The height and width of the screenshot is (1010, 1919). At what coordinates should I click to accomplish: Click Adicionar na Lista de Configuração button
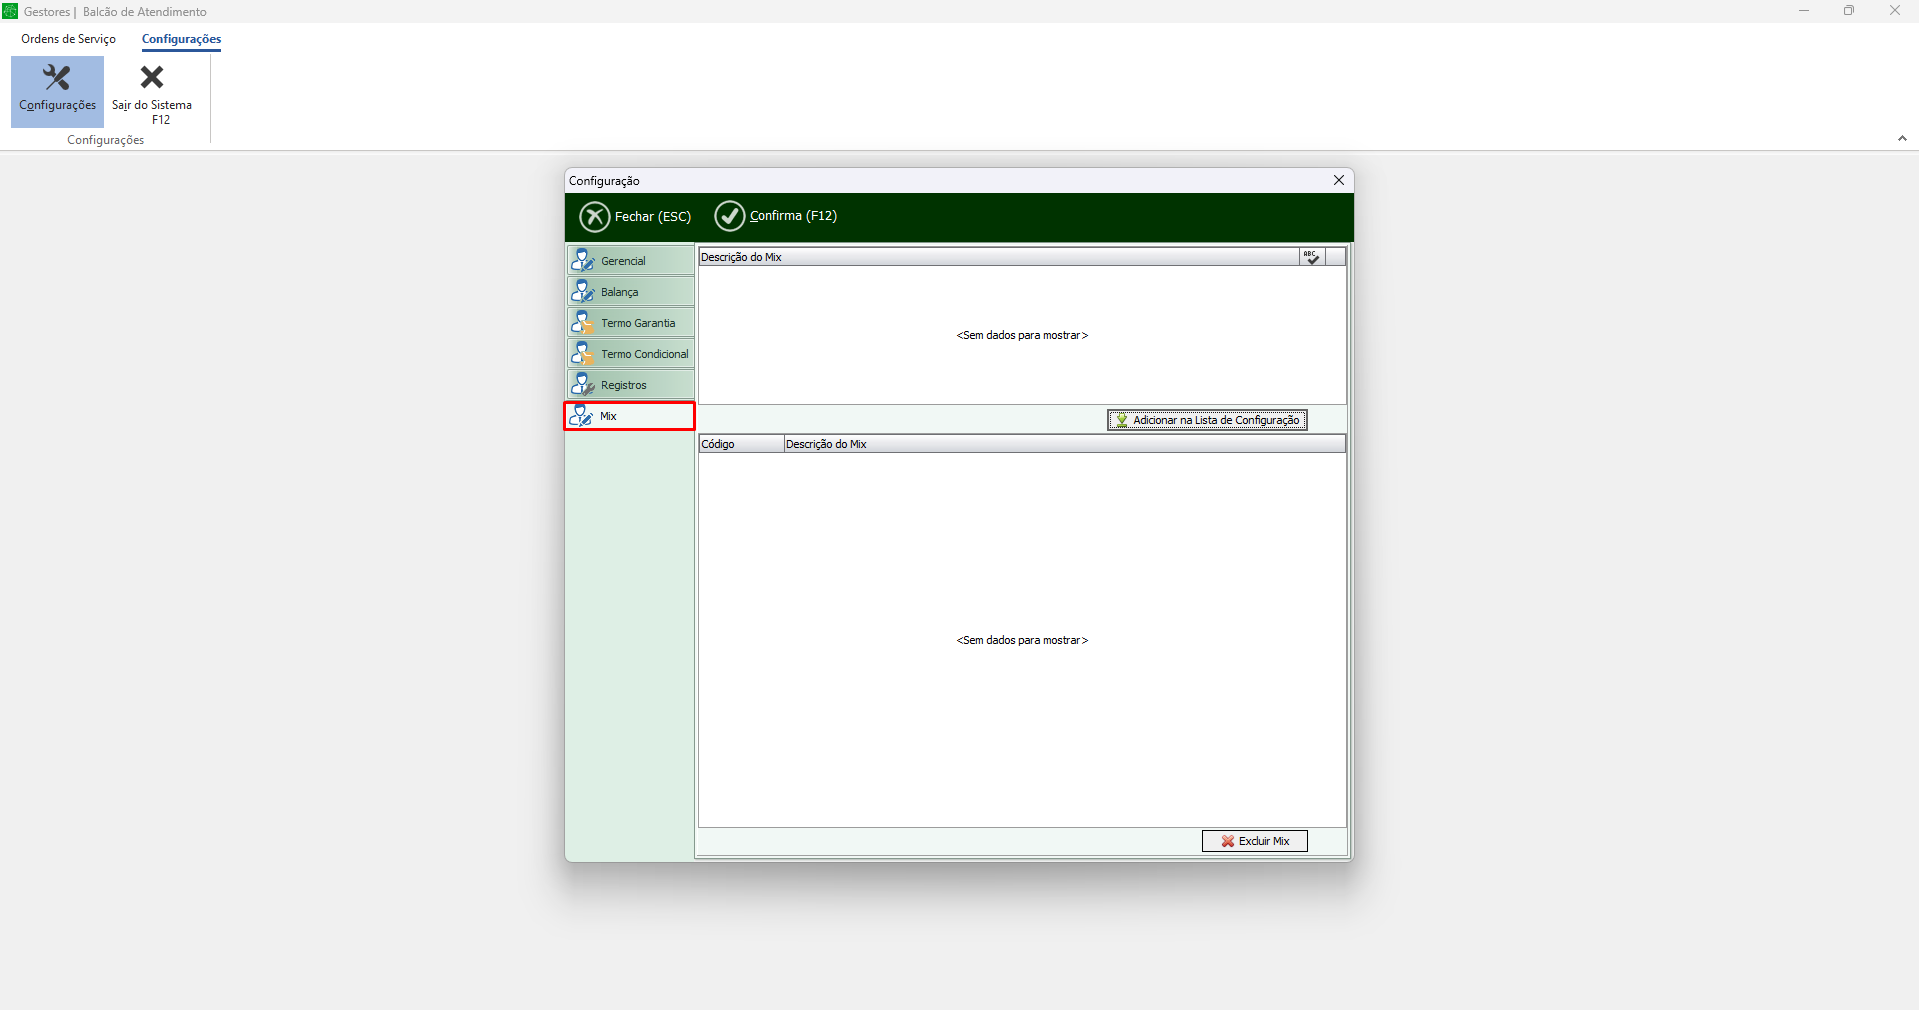click(x=1207, y=420)
